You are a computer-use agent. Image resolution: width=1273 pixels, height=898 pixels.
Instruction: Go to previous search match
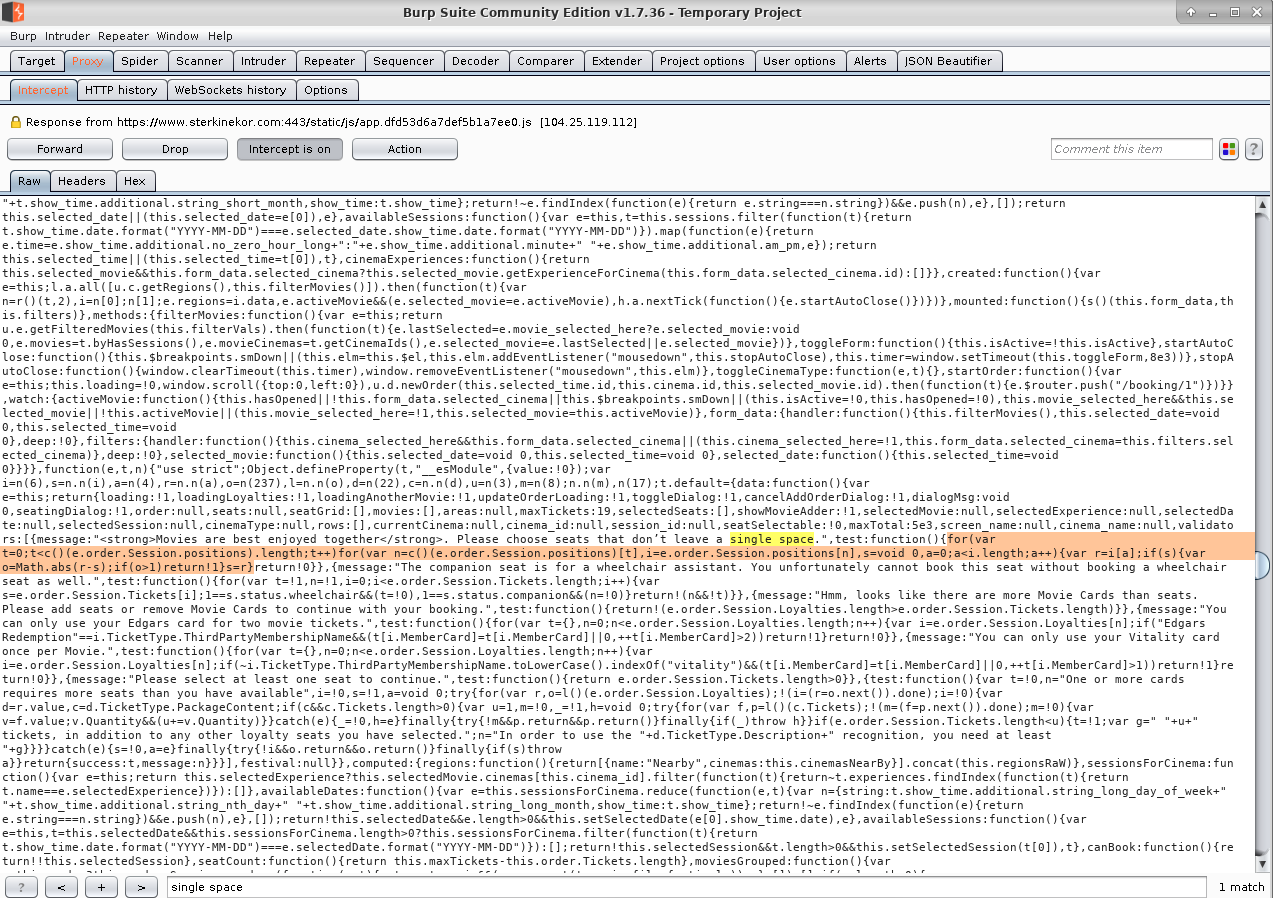[61, 887]
